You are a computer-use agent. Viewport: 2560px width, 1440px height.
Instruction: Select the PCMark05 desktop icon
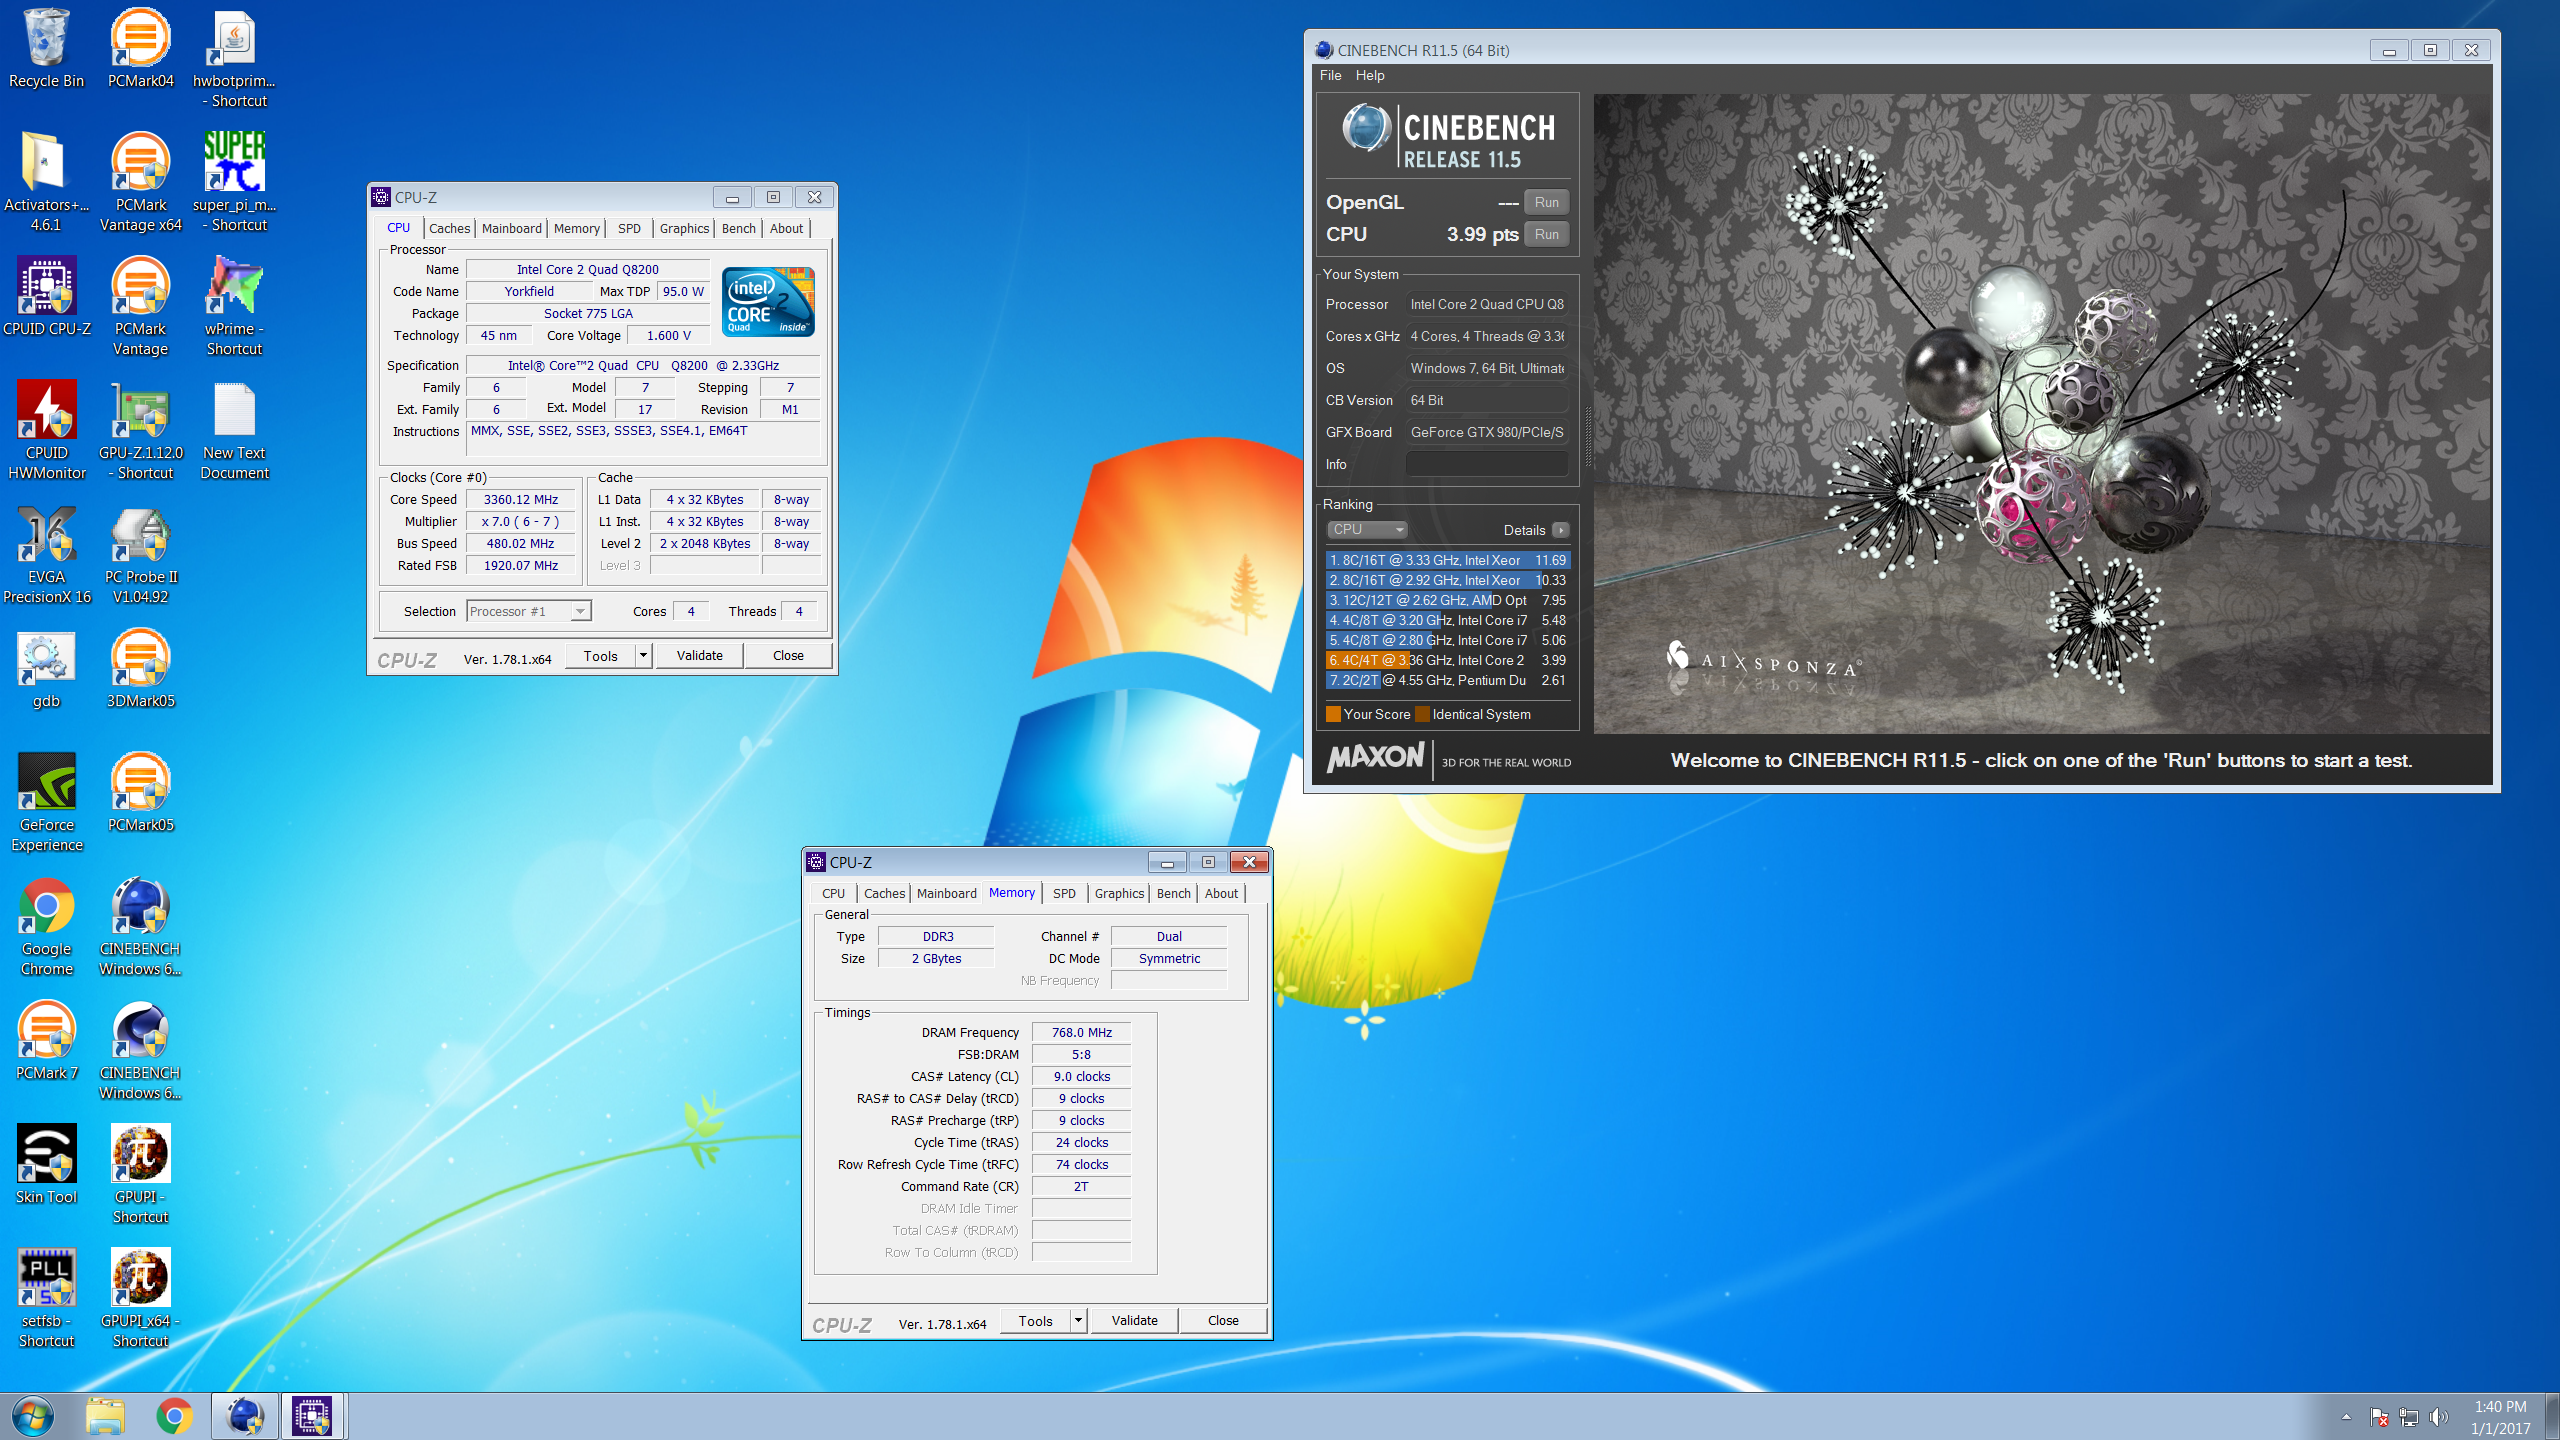coord(140,792)
